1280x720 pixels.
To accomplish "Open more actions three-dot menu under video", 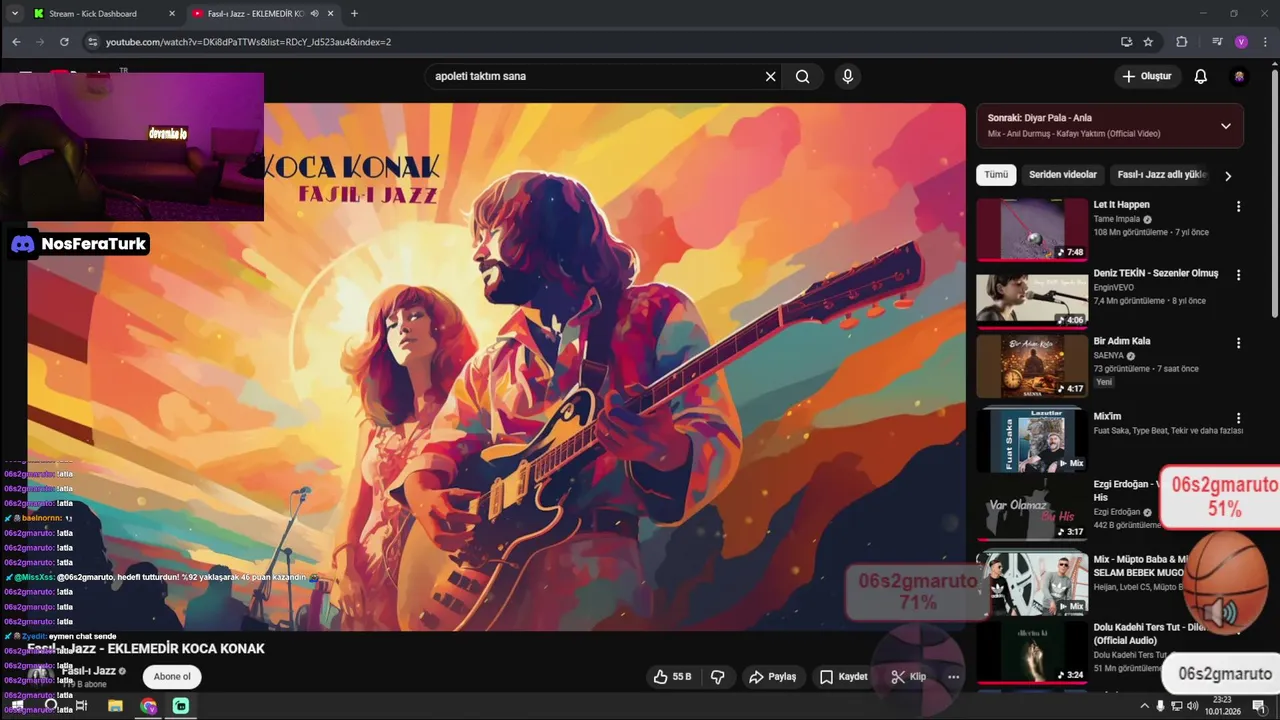I will [x=953, y=677].
